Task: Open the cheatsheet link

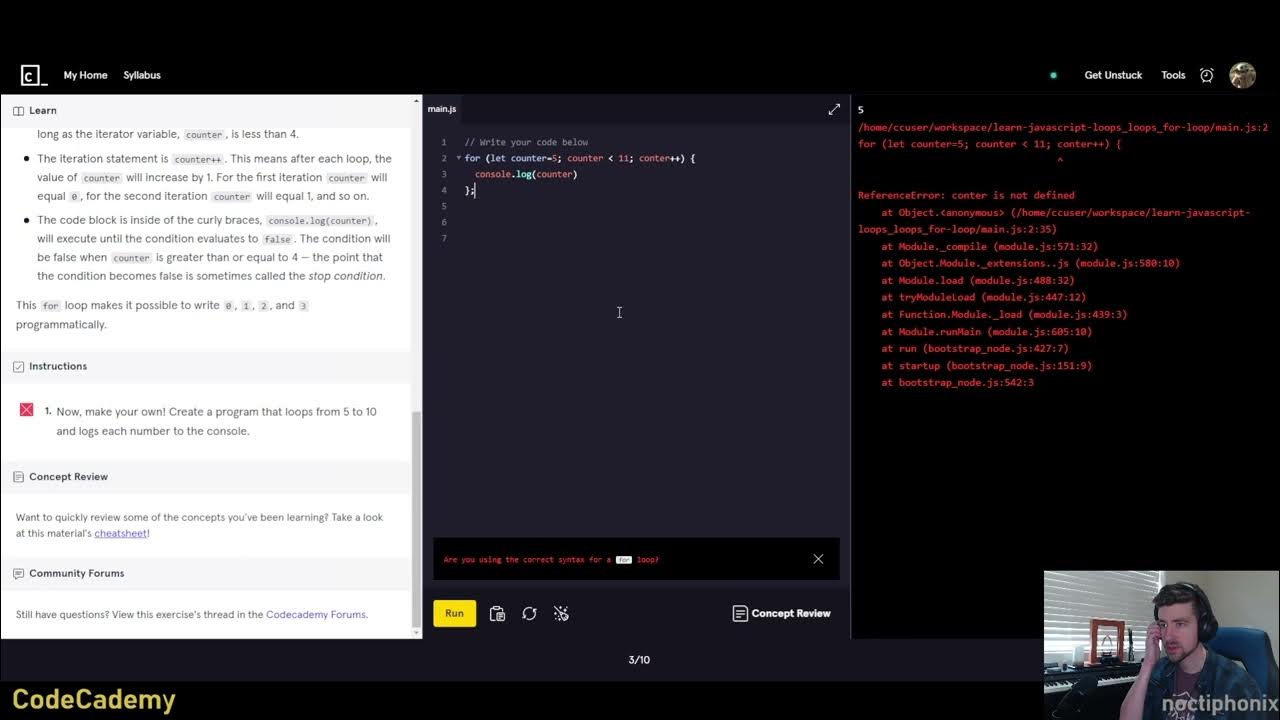Action: tap(120, 533)
